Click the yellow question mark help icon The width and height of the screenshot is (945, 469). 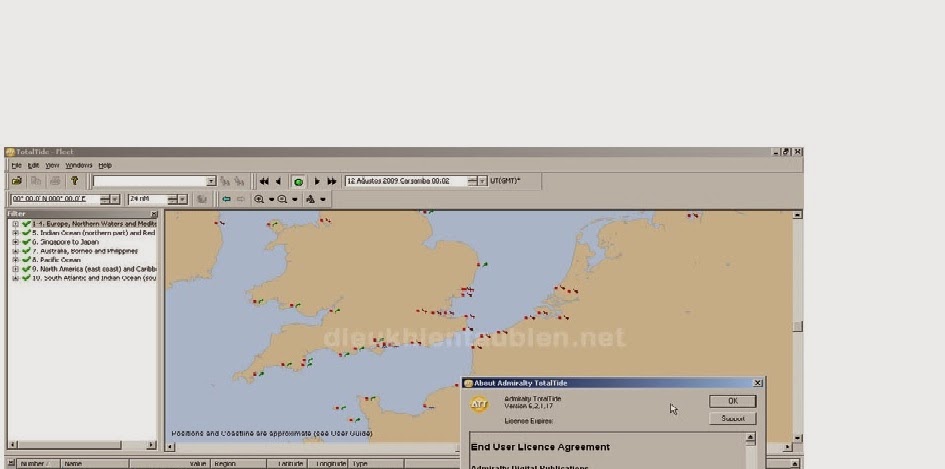coord(75,181)
